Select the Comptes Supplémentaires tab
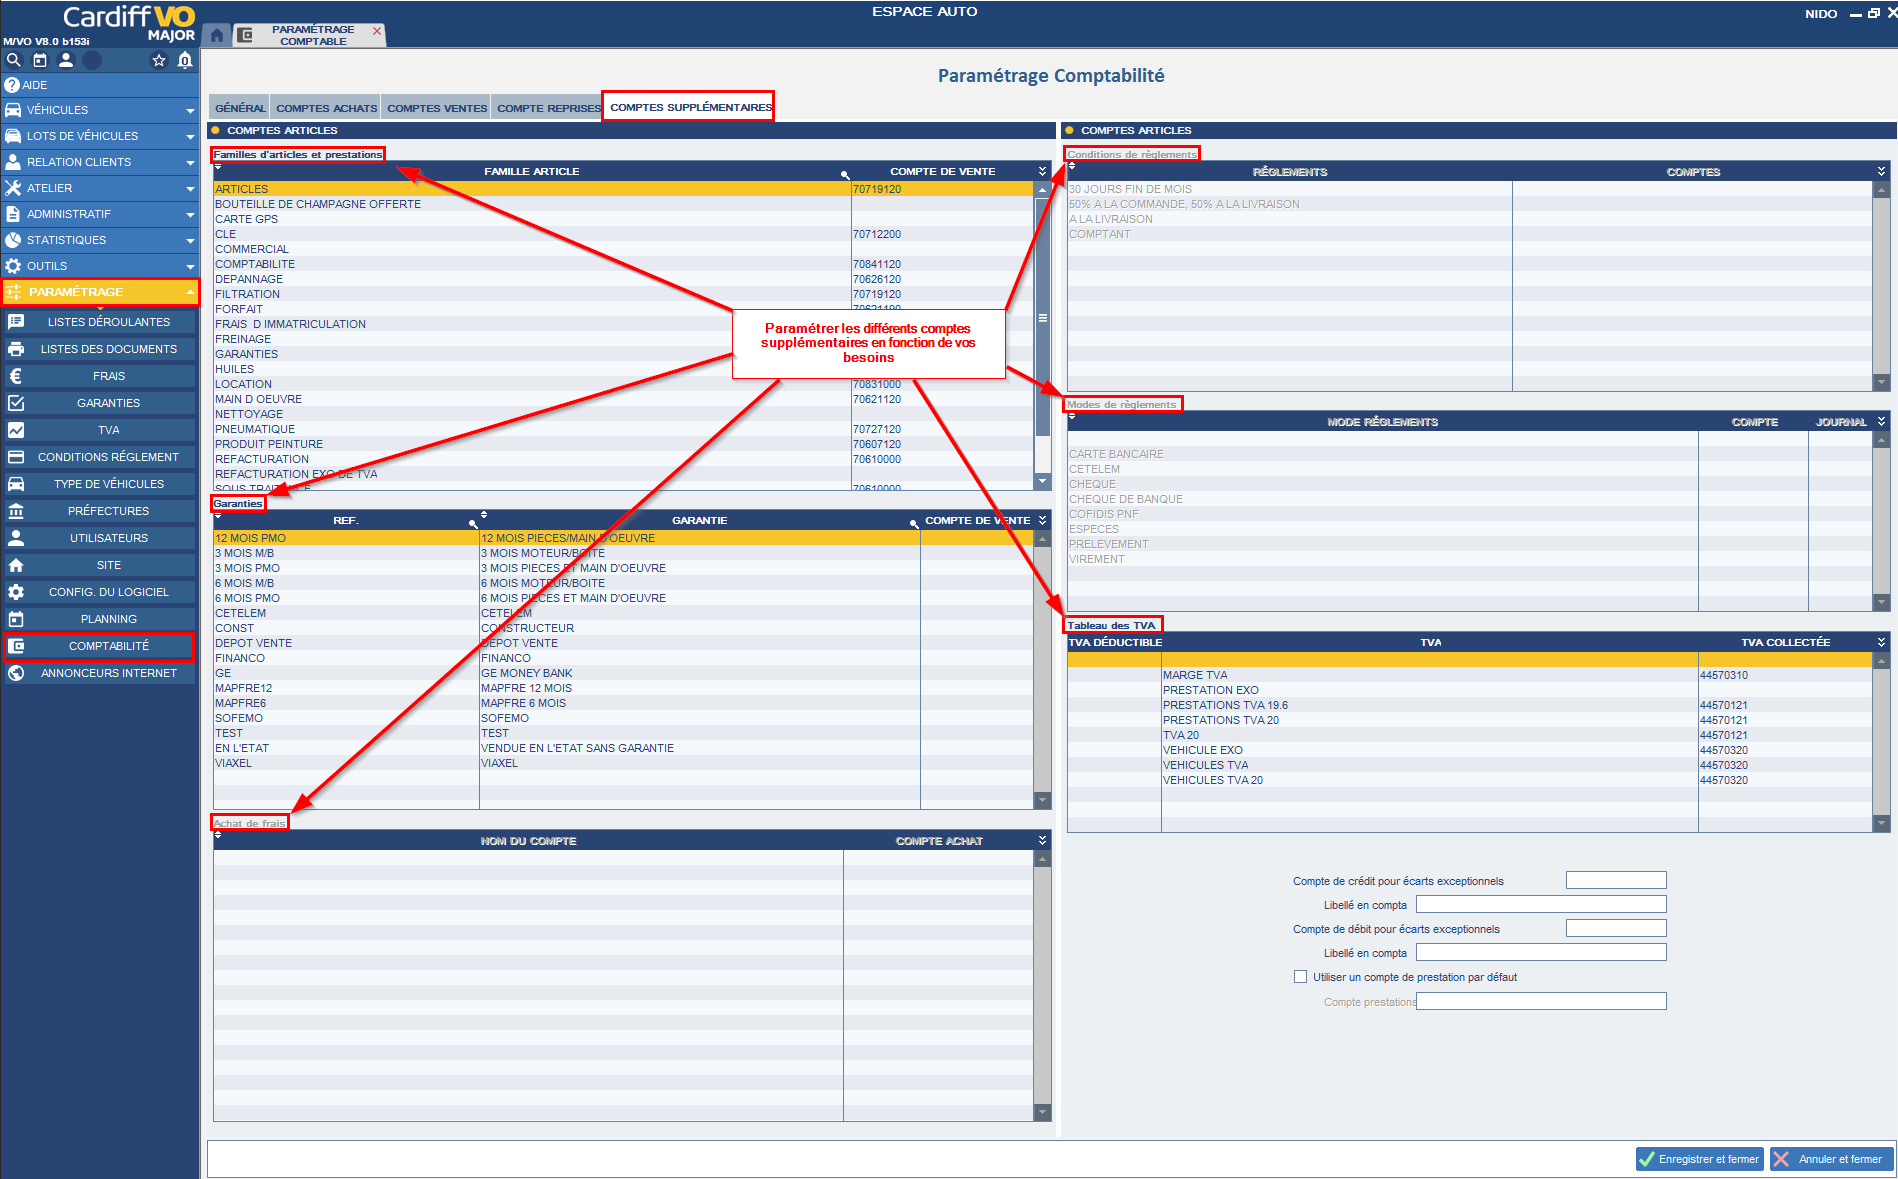 click(690, 107)
